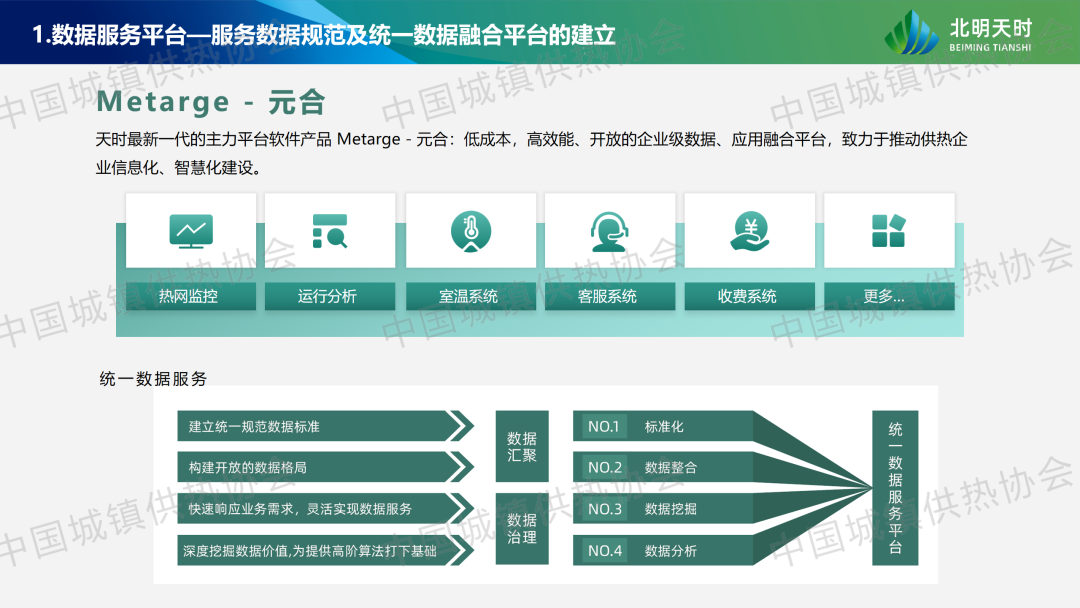Click the billing system yen-in-hand icon
The height and width of the screenshot is (608, 1080).
pyautogui.click(x=748, y=231)
